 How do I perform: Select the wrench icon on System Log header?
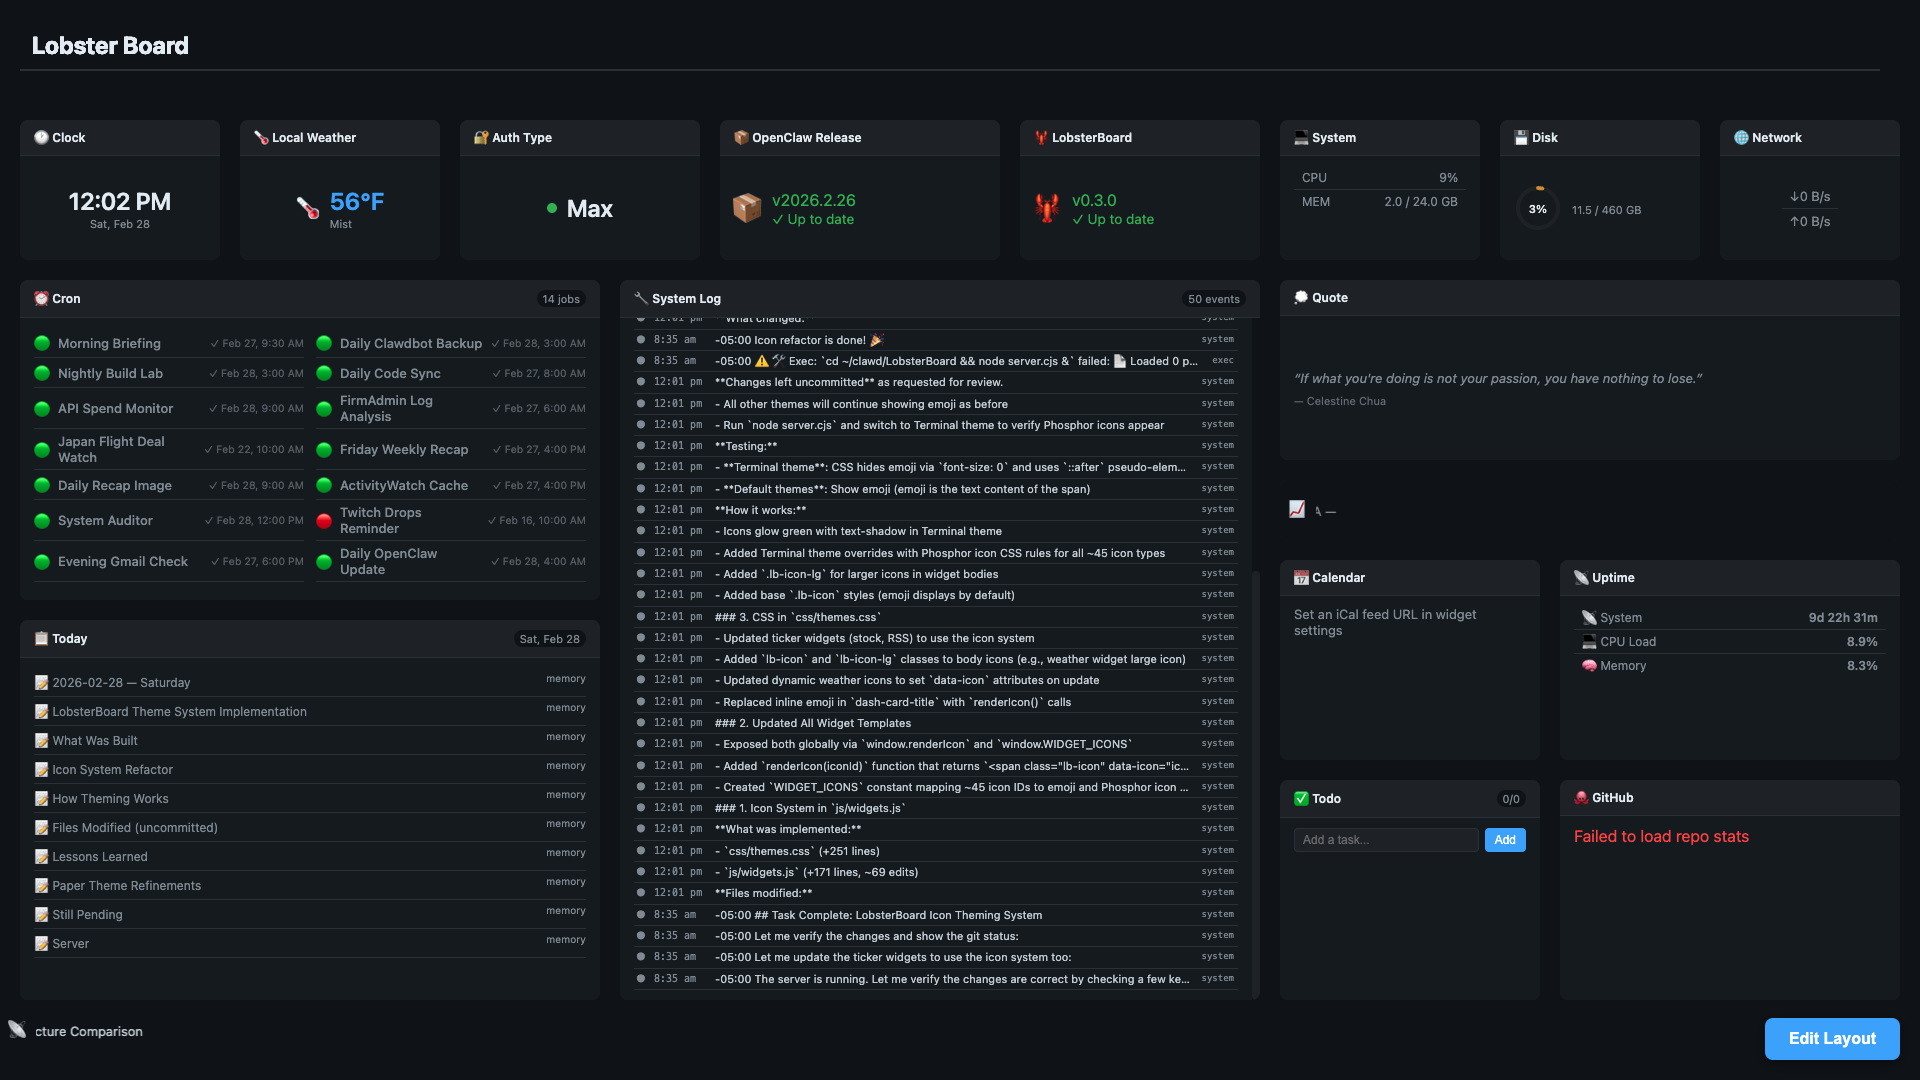pos(640,298)
